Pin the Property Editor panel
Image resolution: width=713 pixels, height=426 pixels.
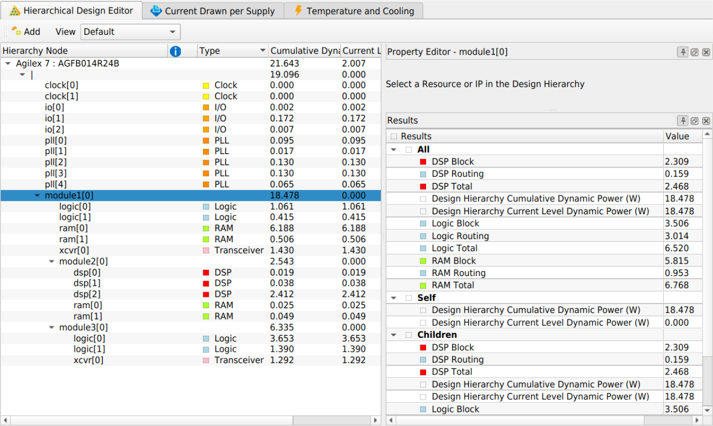(683, 52)
